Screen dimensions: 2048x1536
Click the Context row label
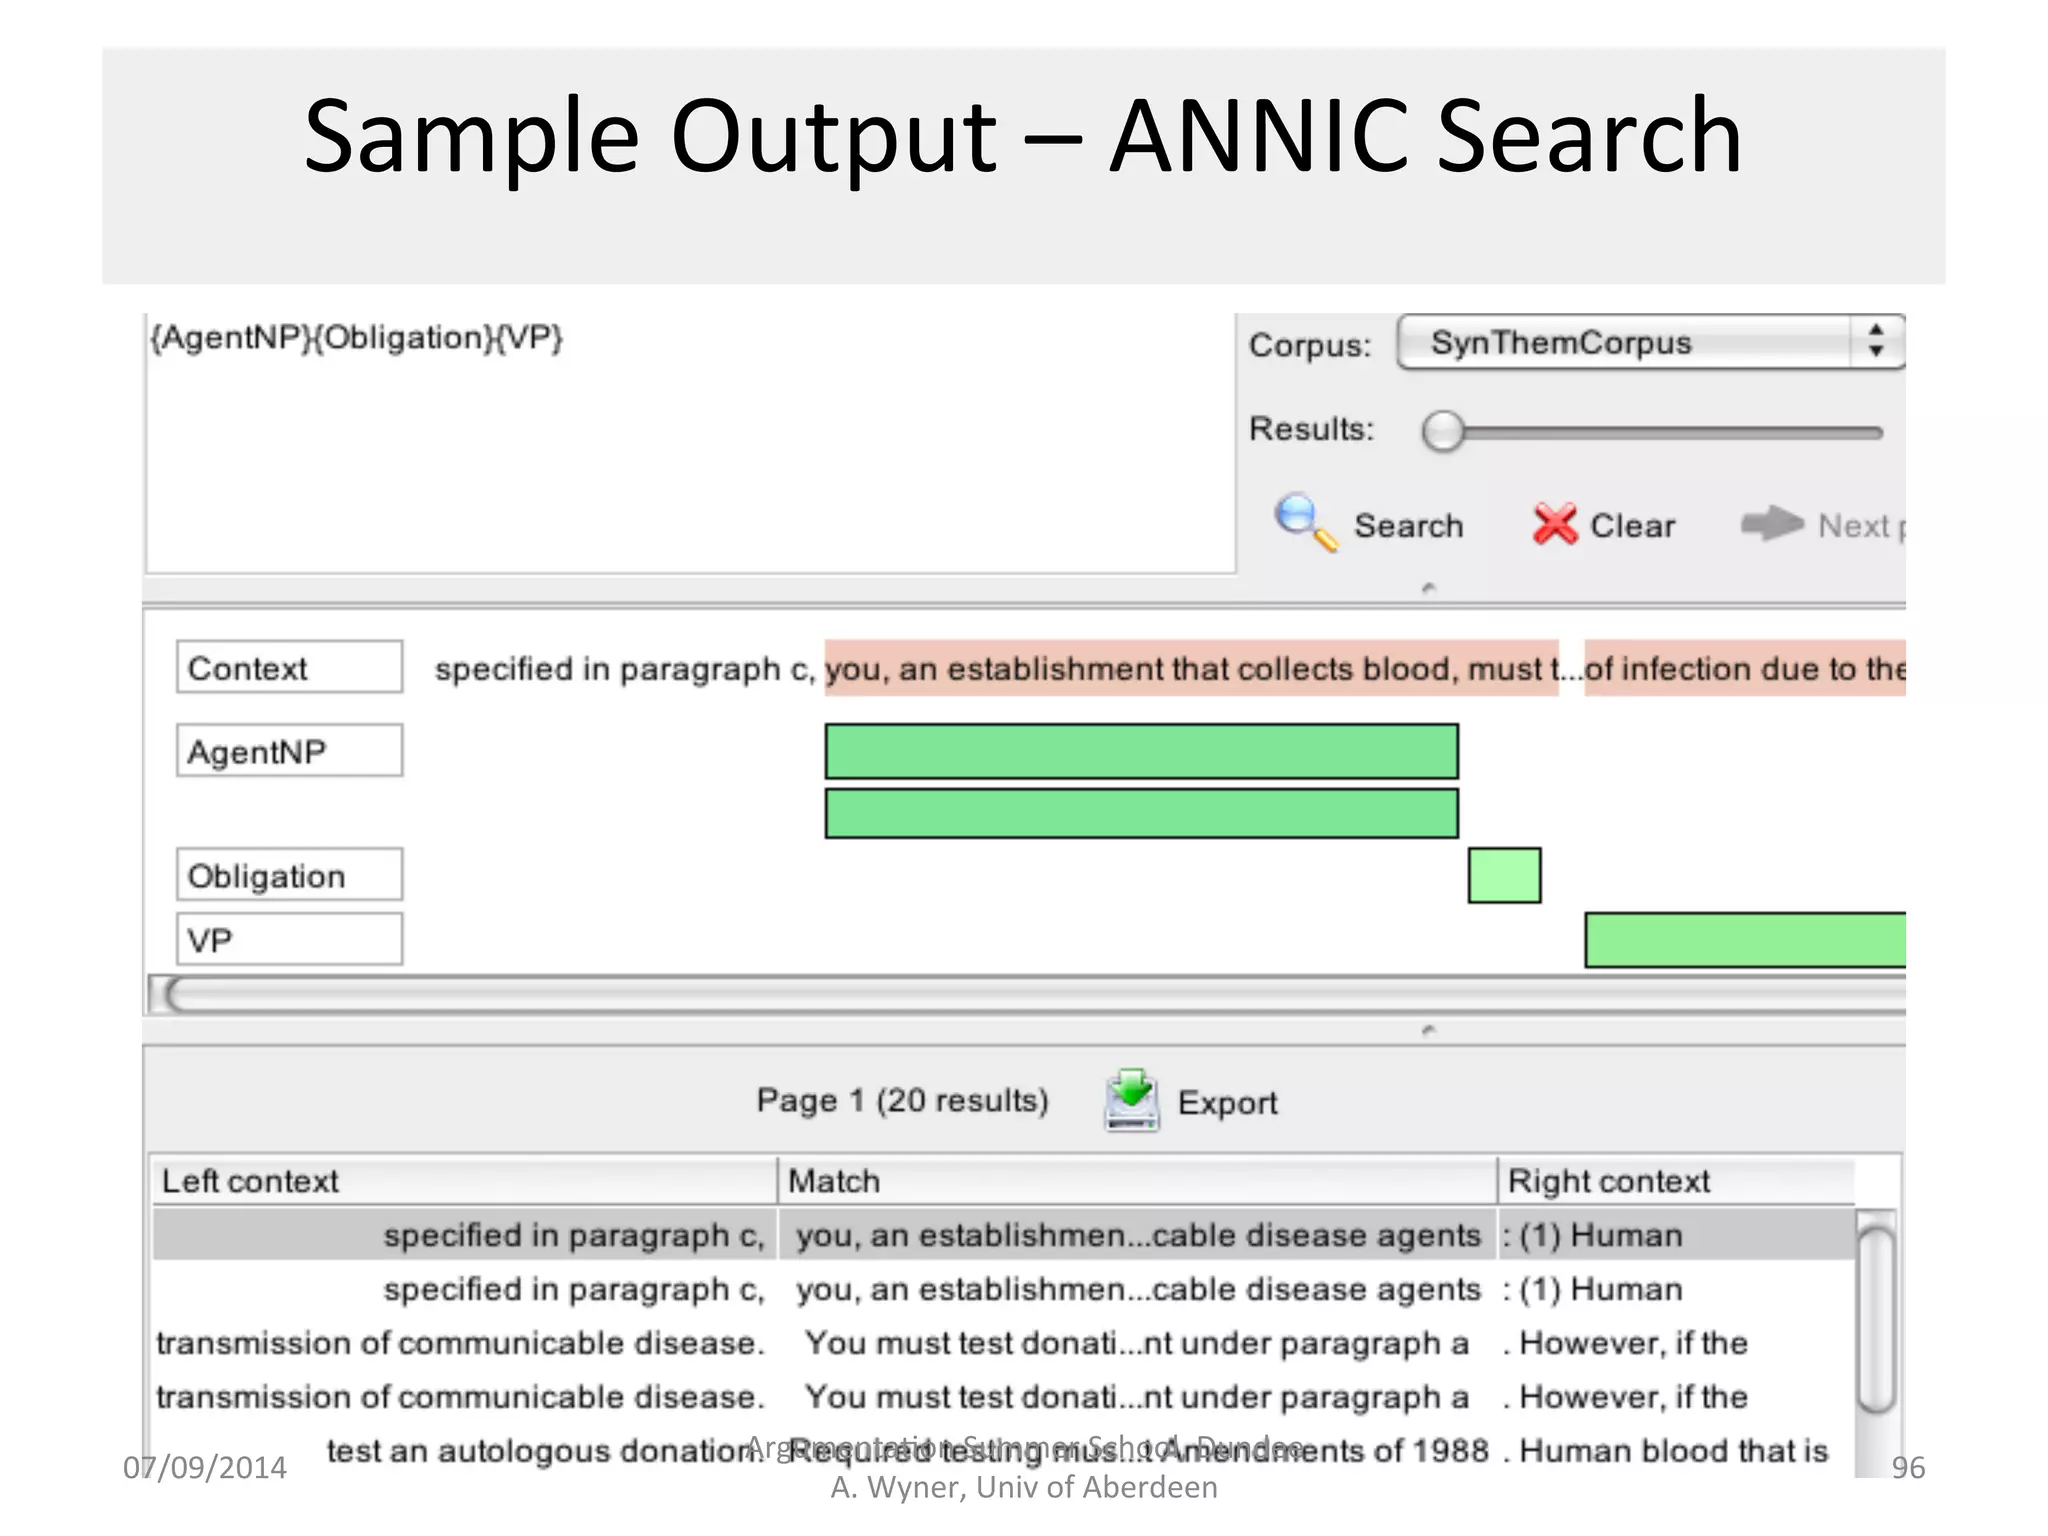pos(290,667)
